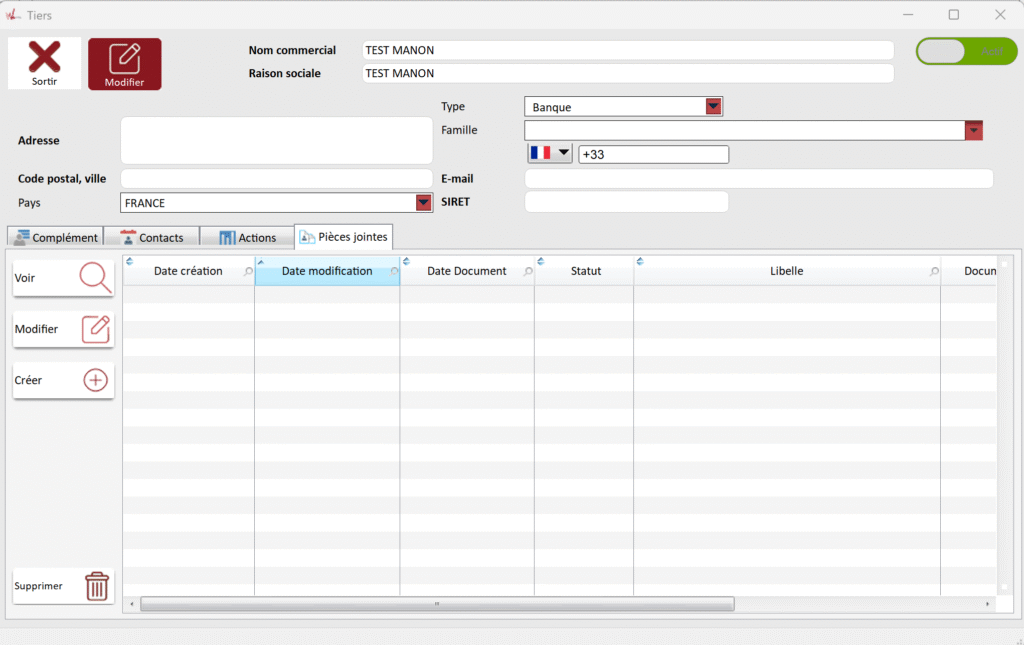Click search icon in Libelle column header
The image size is (1024, 645).
click(x=934, y=272)
